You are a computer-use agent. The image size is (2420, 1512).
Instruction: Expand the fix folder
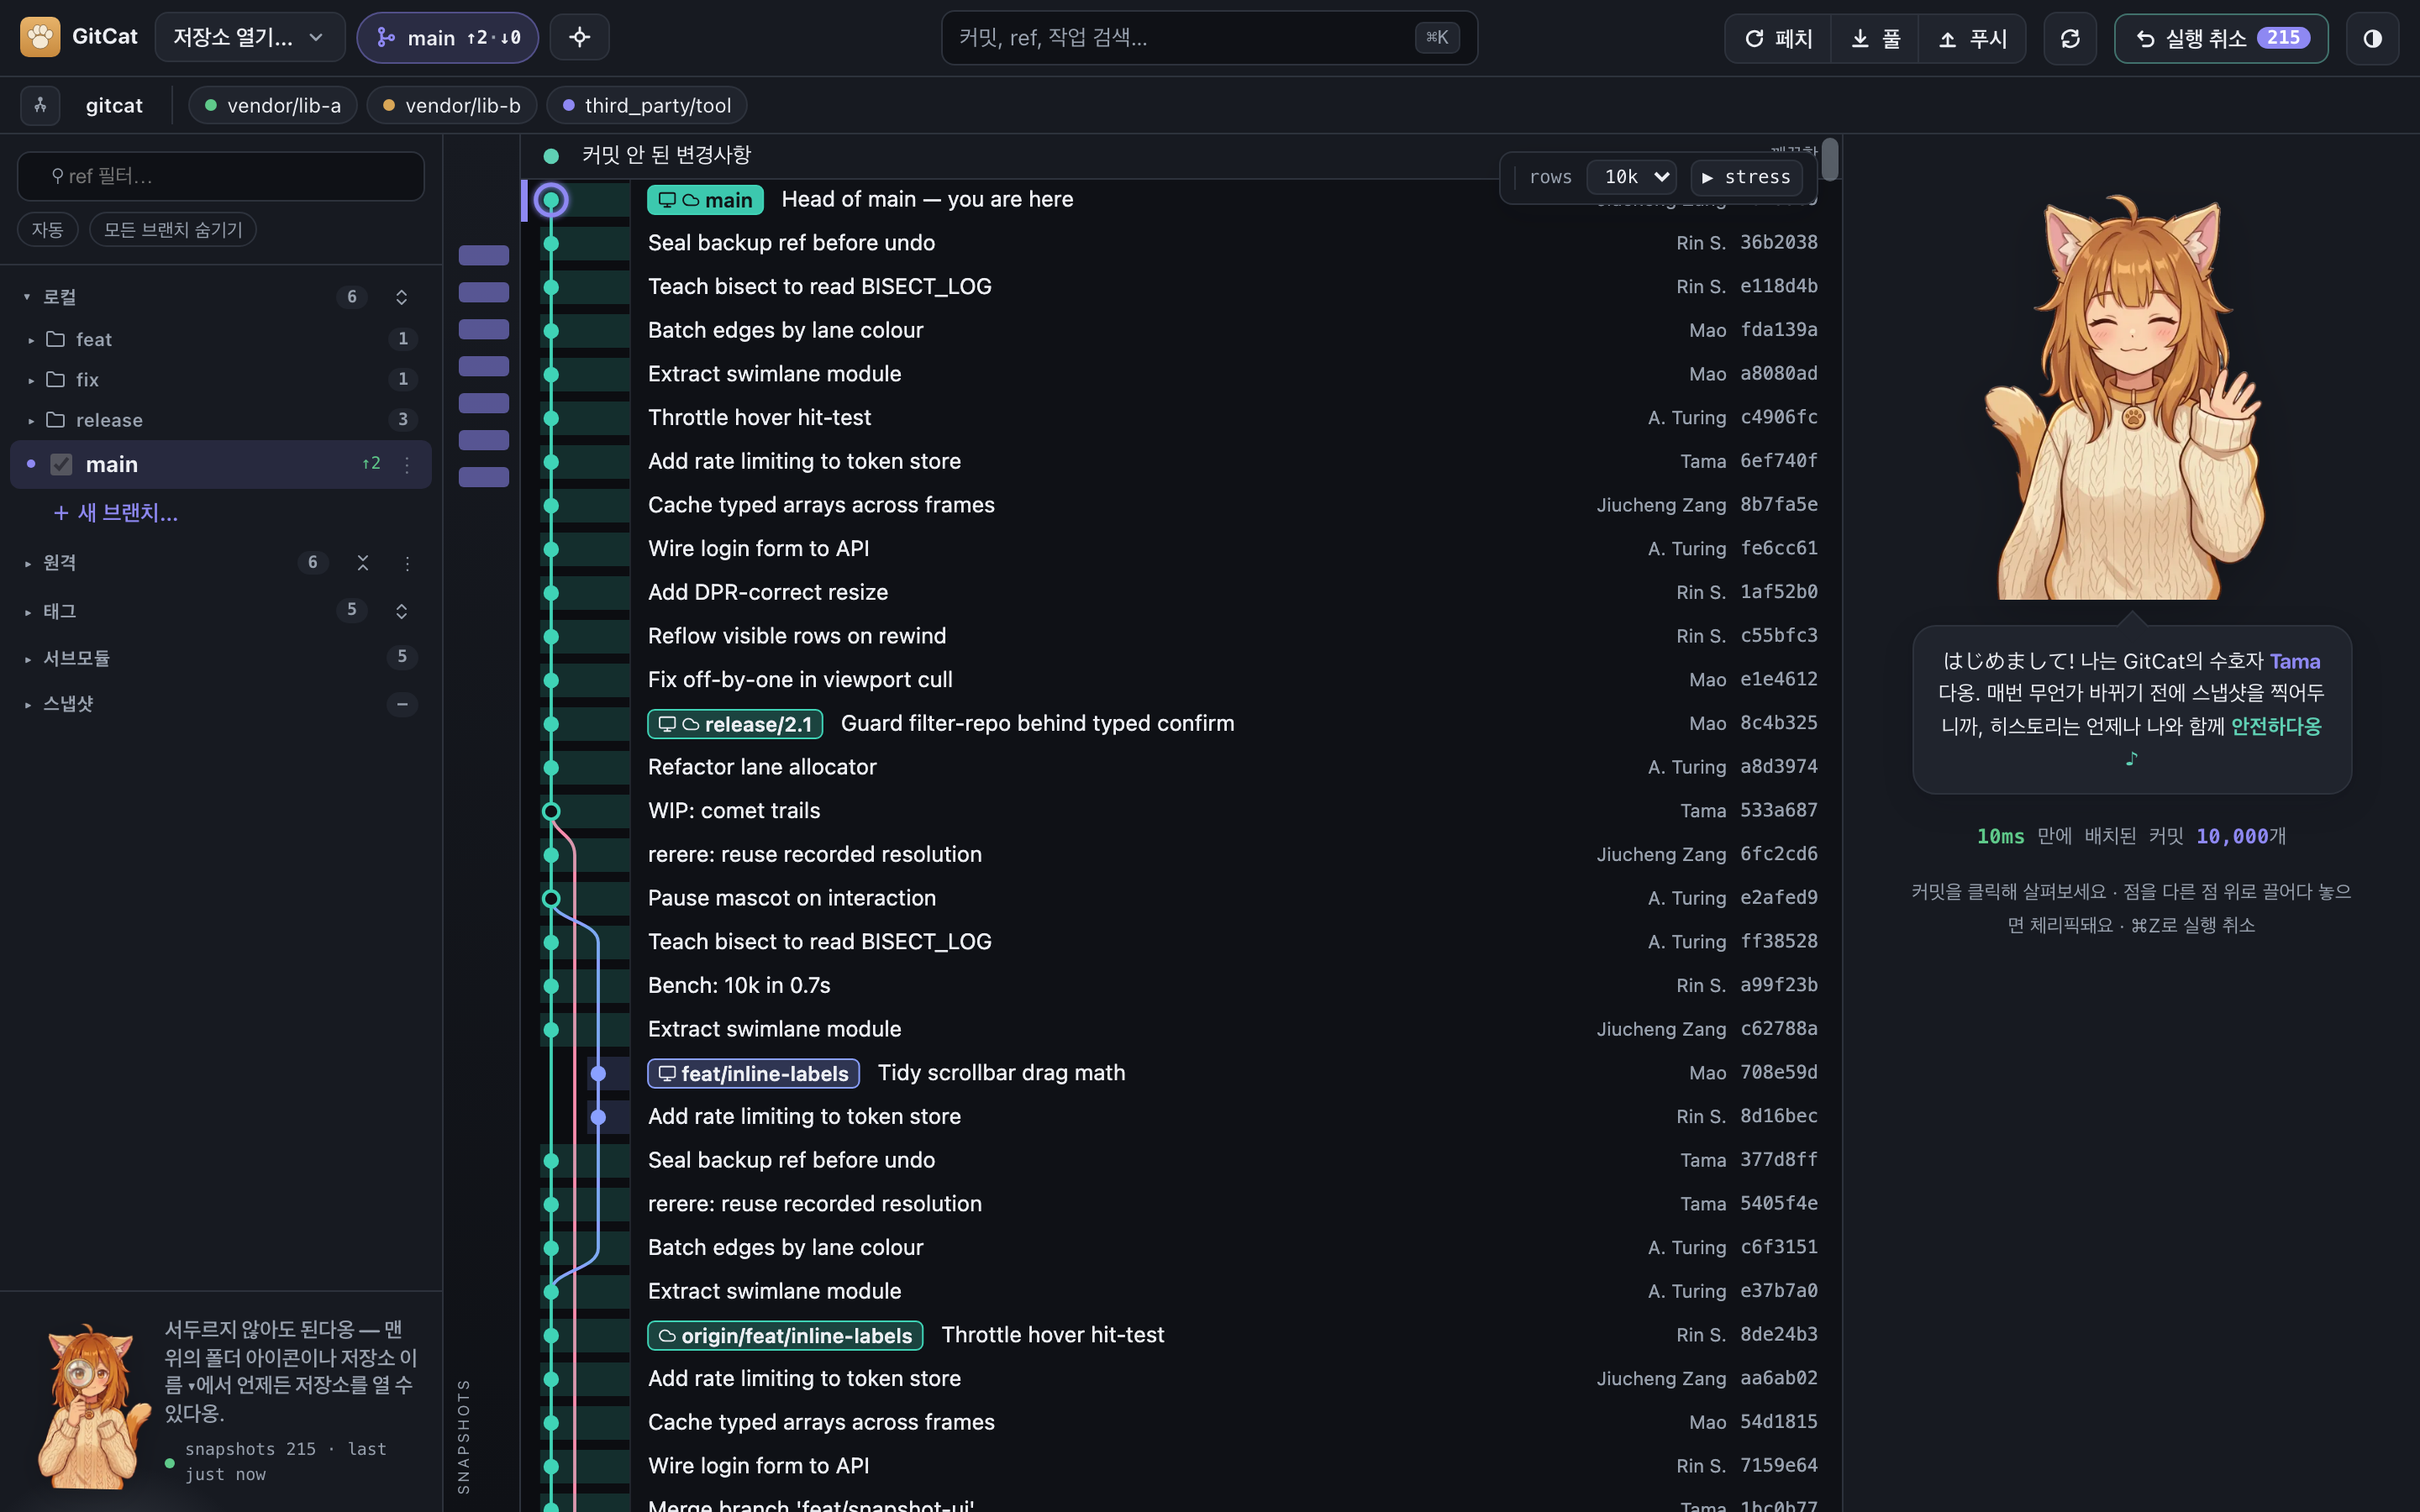pos(31,380)
